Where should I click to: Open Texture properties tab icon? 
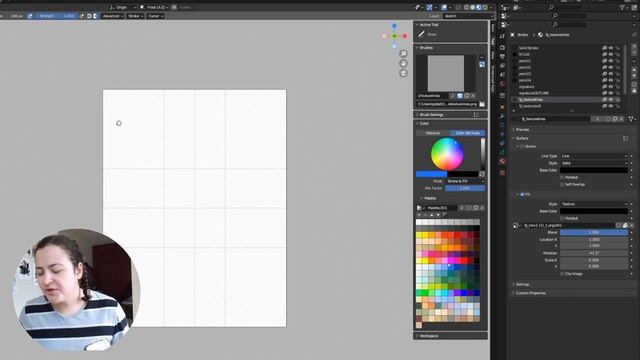(502, 173)
